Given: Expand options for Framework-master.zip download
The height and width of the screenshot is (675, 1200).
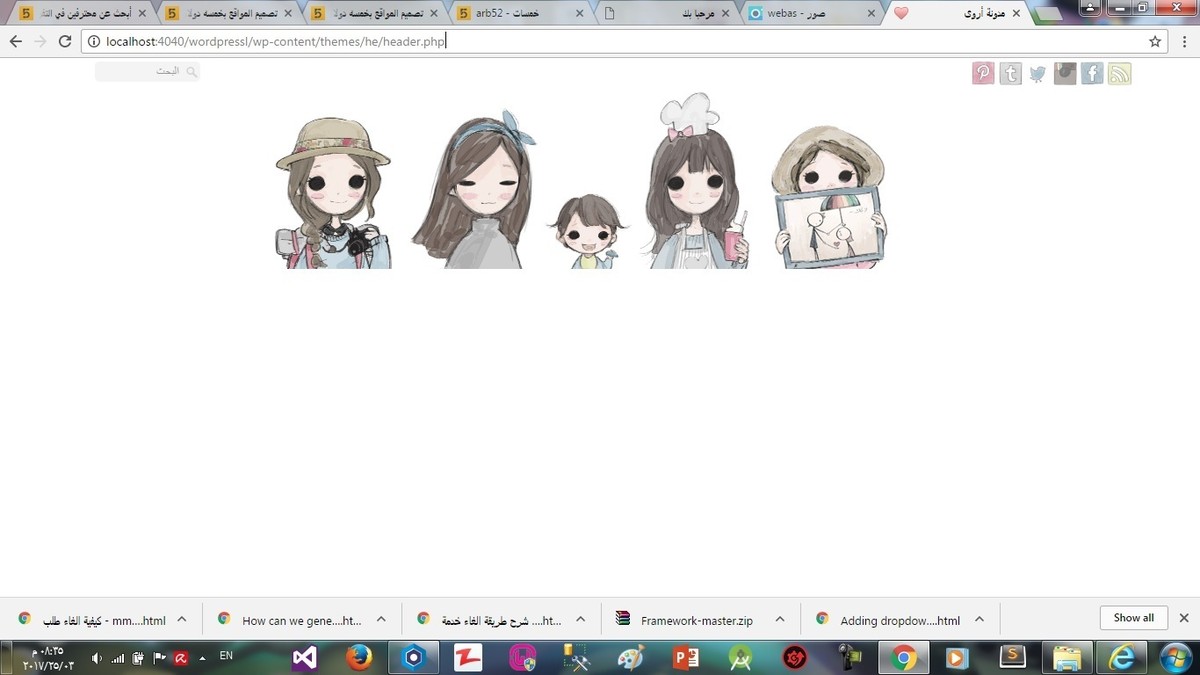Looking at the screenshot, I should 780,619.
